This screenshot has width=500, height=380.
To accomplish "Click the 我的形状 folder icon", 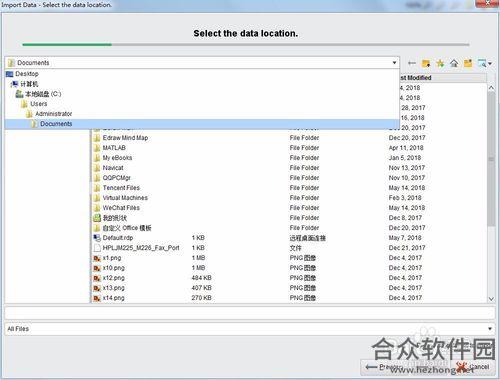I will coord(97,218).
